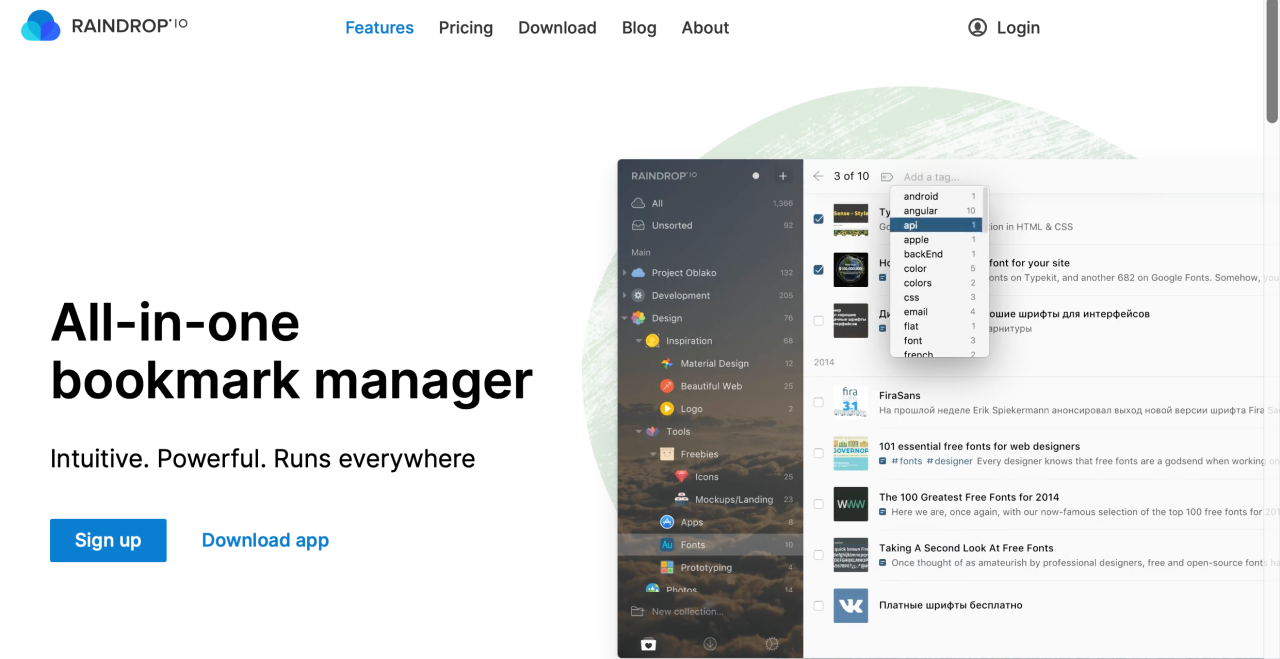The width and height of the screenshot is (1280, 659).
Task: Click the Mockups/Landing collection icon
Action: click(681, 499)
